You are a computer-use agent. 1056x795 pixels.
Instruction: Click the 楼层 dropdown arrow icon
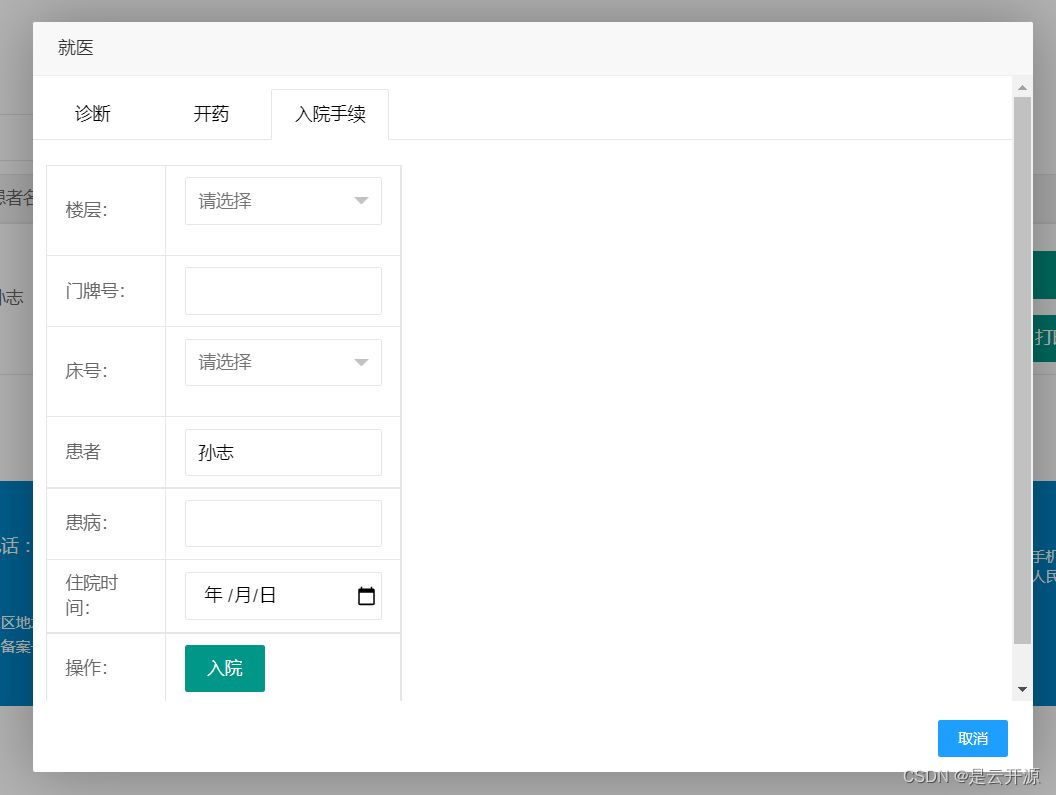pos(361,201)
